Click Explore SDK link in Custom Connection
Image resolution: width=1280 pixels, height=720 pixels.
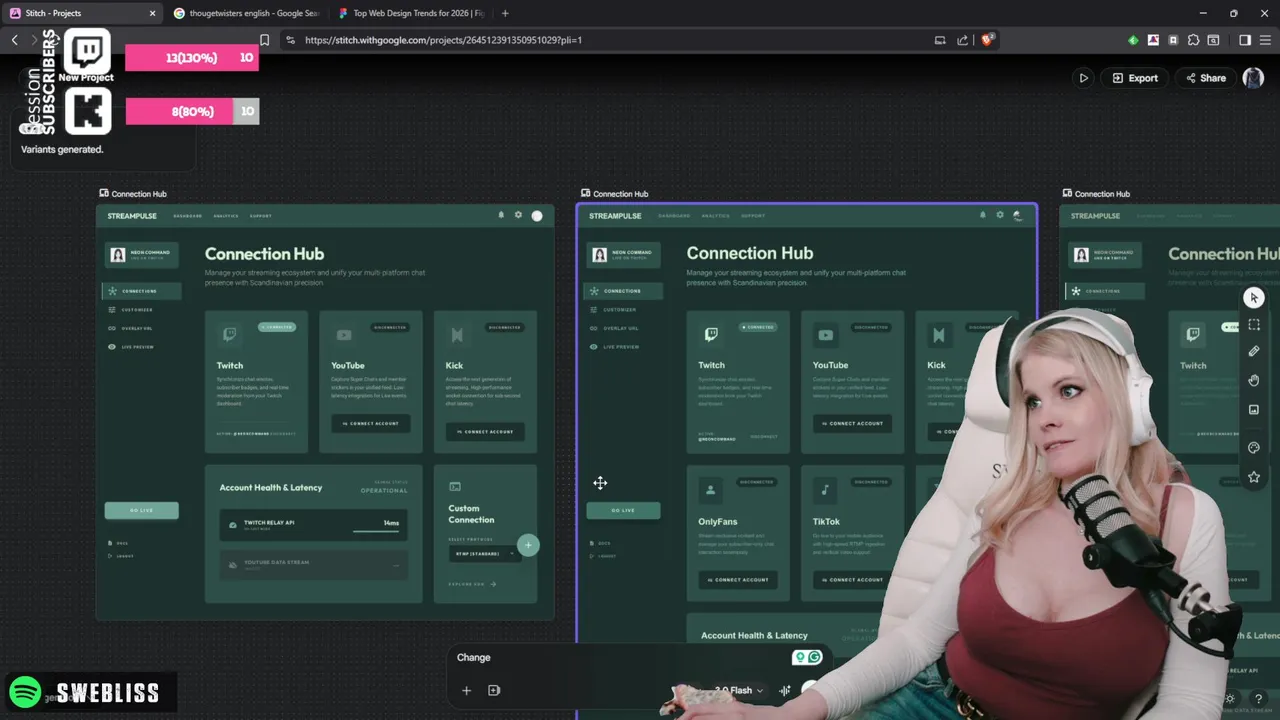click(x=472, y=584)
